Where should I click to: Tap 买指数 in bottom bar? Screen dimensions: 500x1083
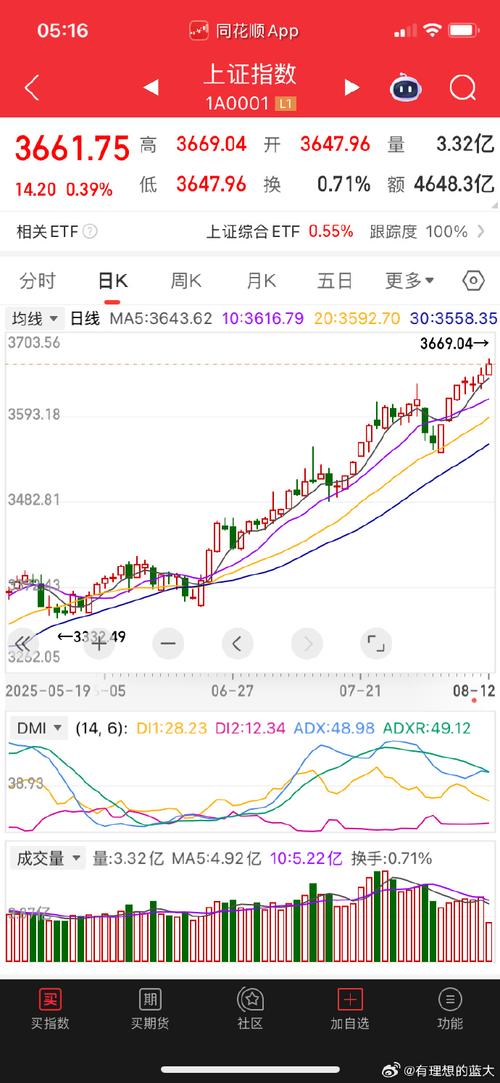(50, 1008)
